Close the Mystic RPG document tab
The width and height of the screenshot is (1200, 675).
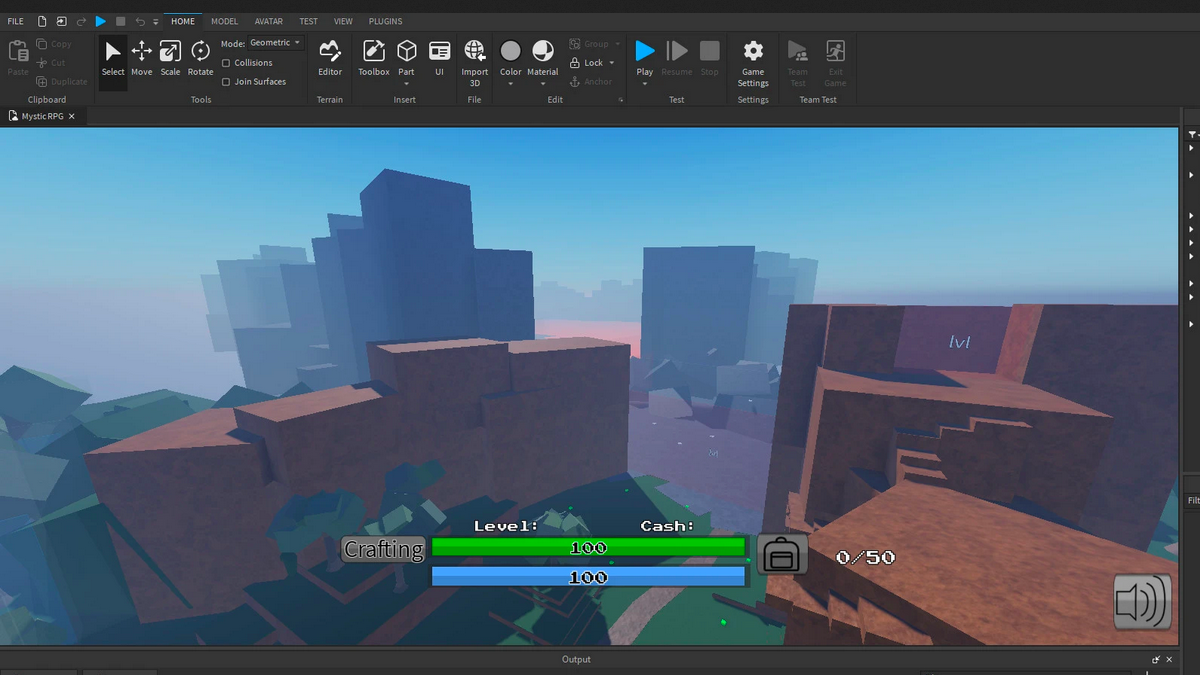click(72, 117)
